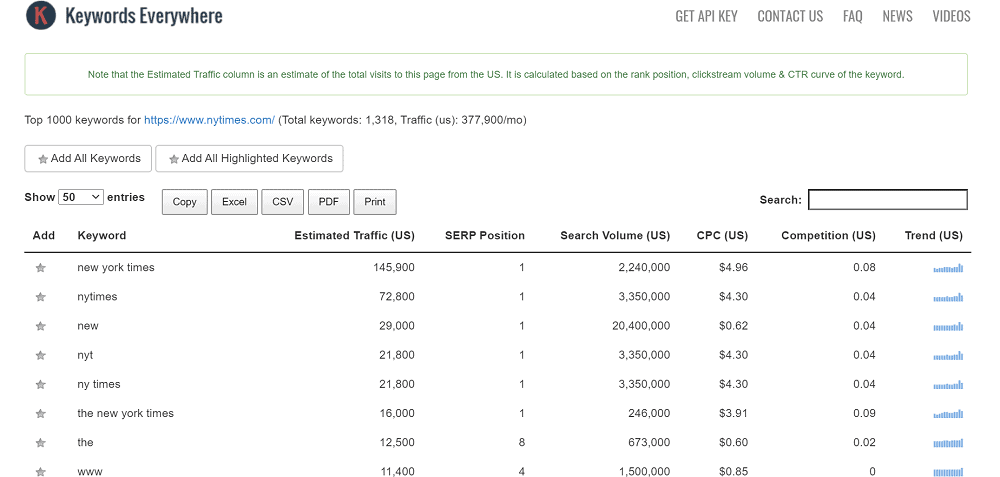This screenshot has height=477, width=1000.
Task: Open the GET API KEY menu item
Action: pyautogui.click(x=706, y=16)
